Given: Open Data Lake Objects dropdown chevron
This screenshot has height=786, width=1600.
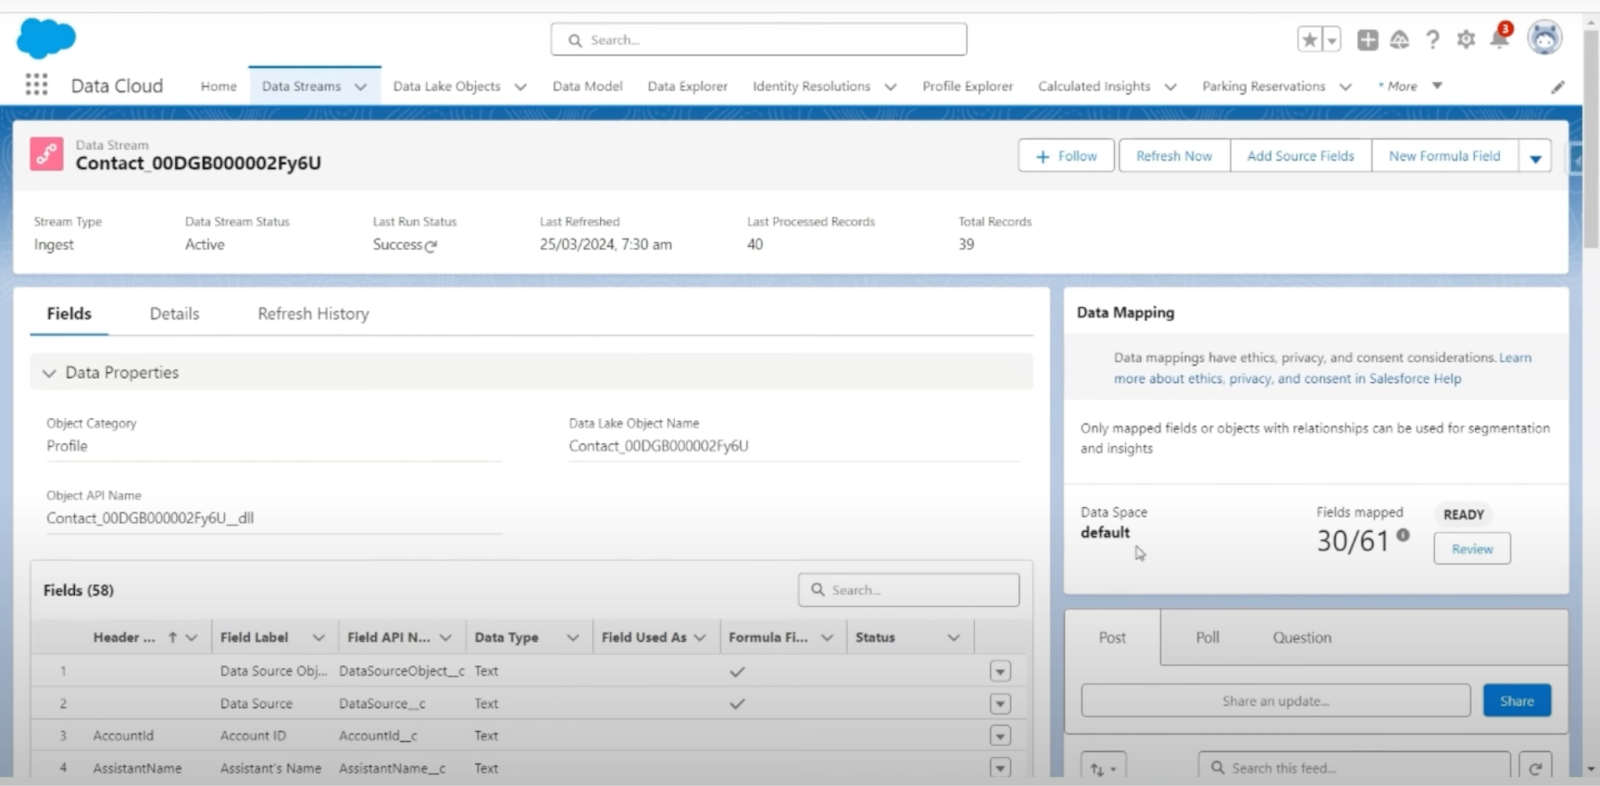Looking at the screenshot, I should pyautogui.click(x=520, y=87).
